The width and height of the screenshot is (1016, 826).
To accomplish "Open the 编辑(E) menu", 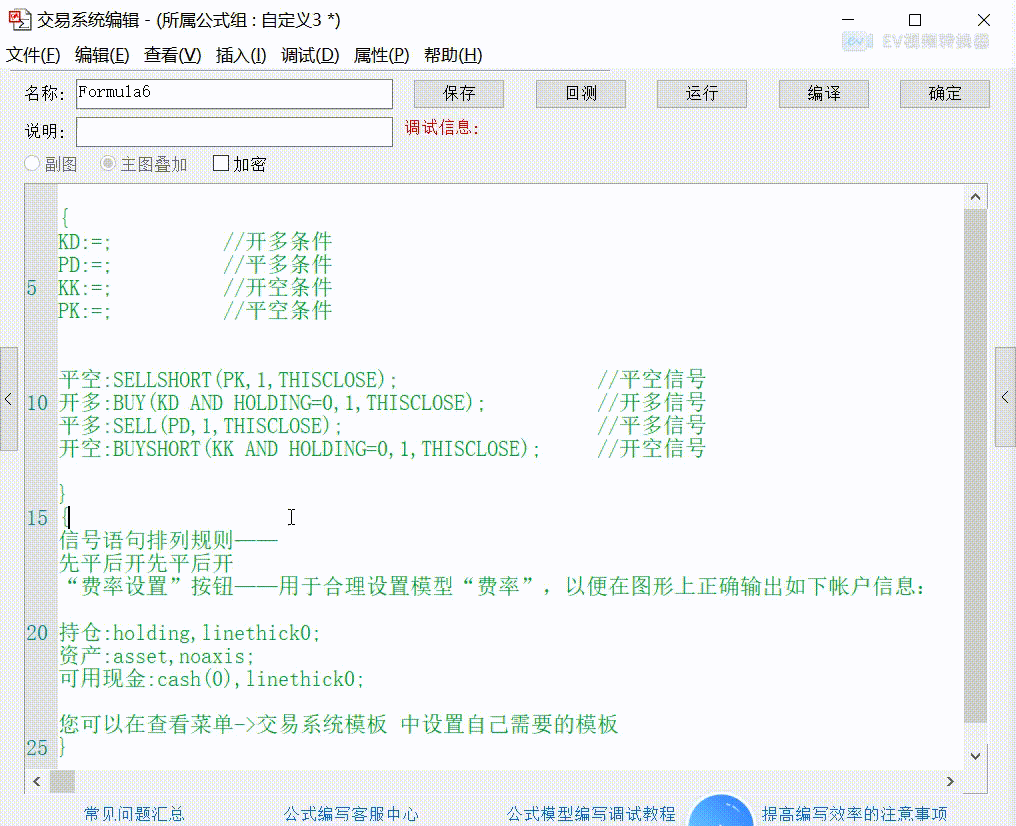I will (x=102, y=56).
